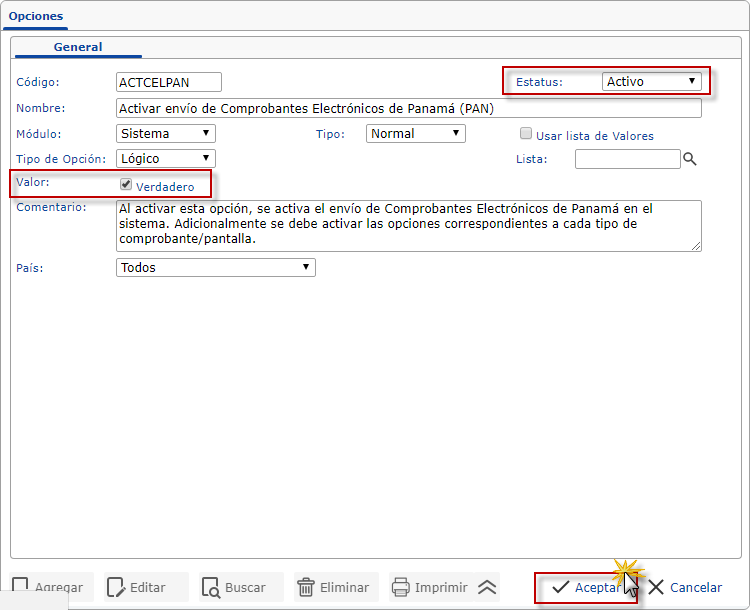753x610 pixels.
Task: Click inside the Comentario text area
Action: coord(409,226)
